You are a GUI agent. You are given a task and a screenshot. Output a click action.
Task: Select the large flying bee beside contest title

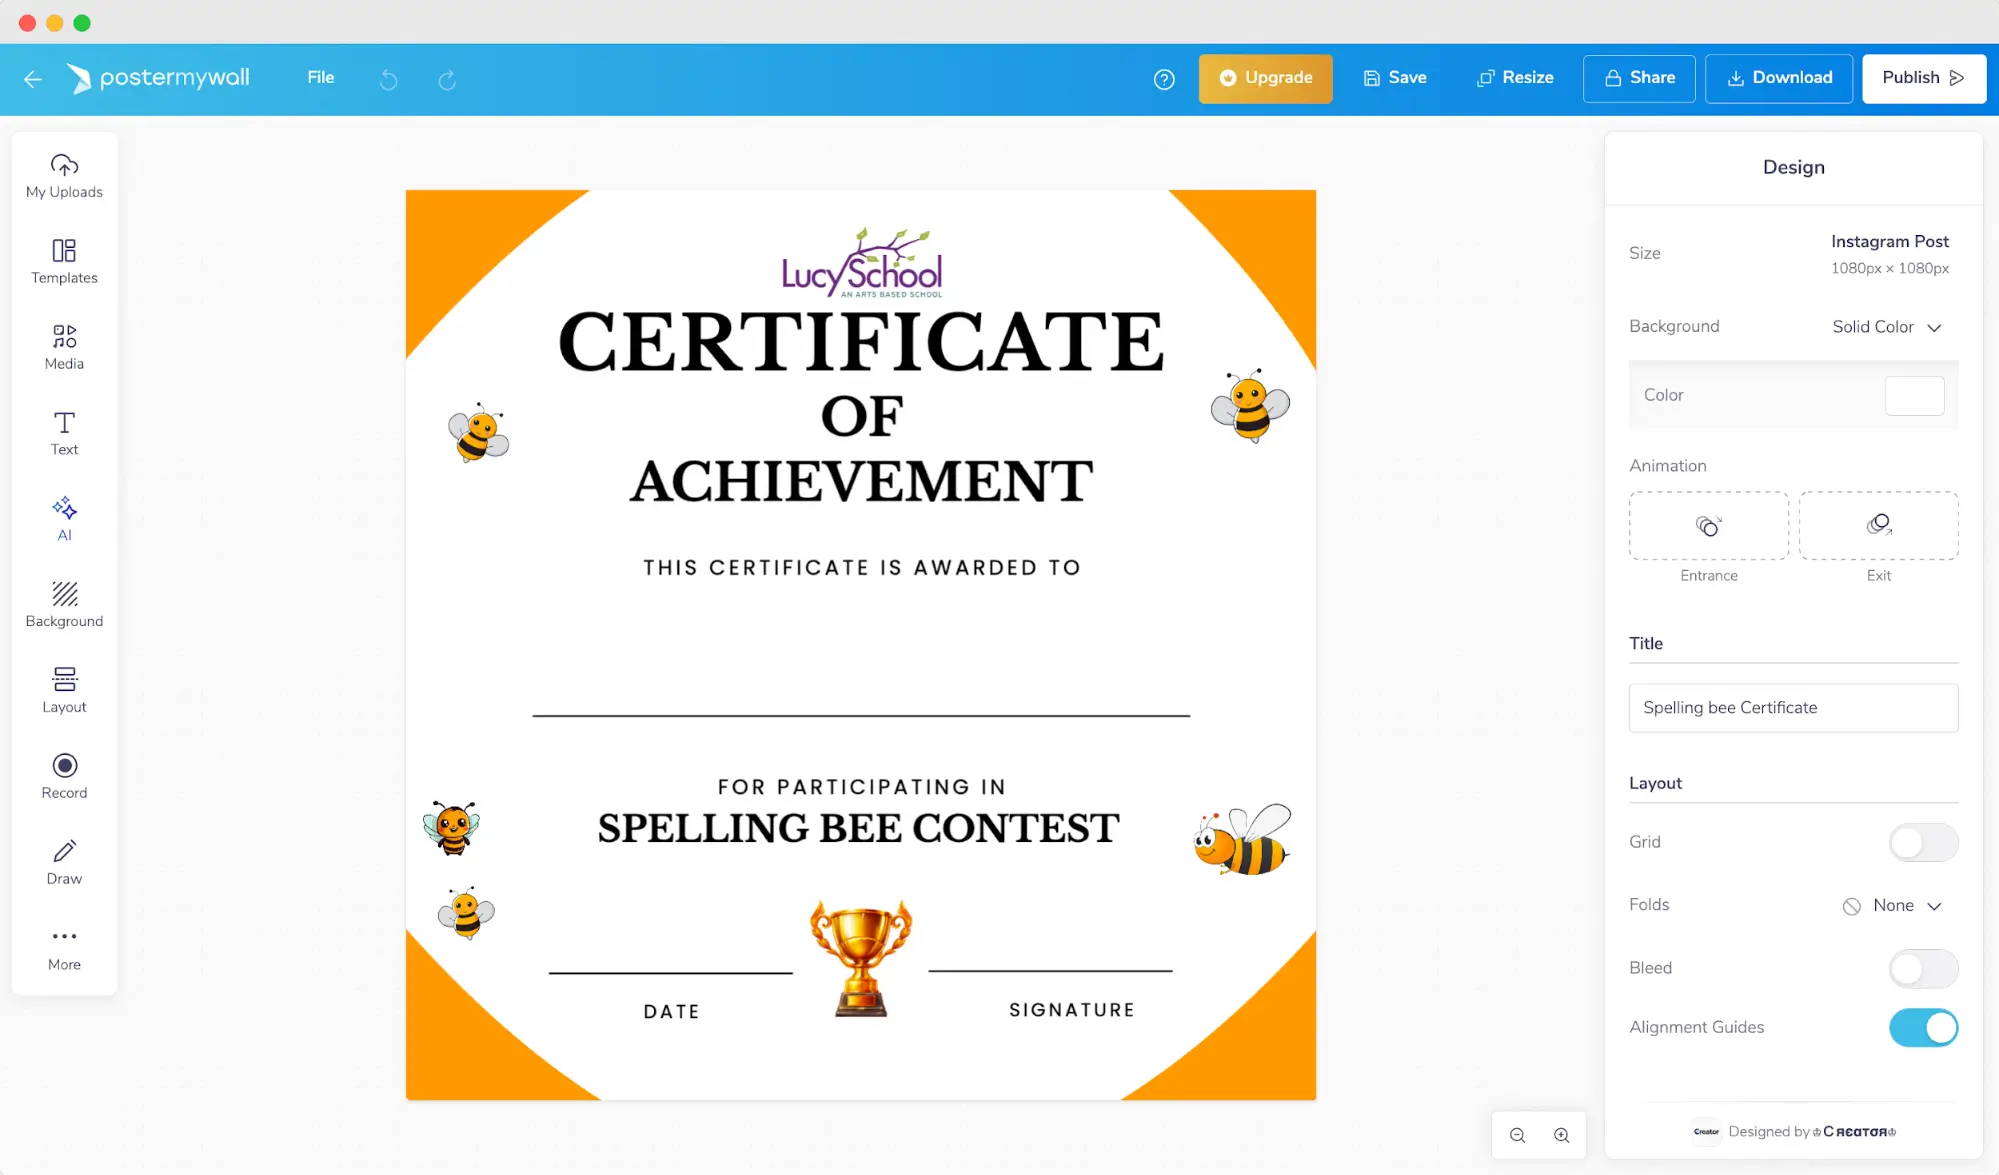tap(1242, 840)
